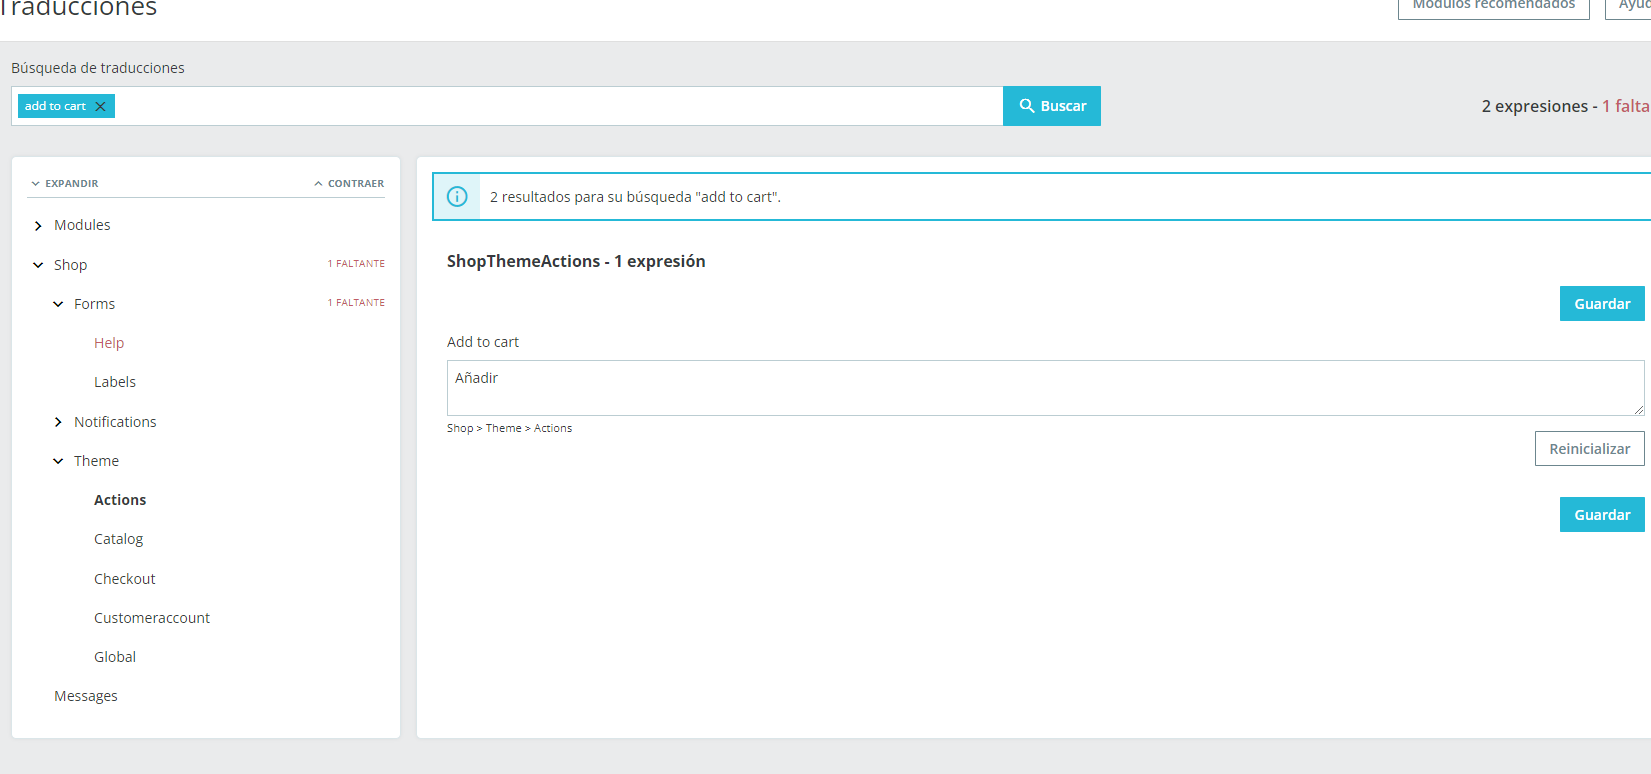Click the info icon in results banner
Viewport: 1651px width, 774px height.
457,197
